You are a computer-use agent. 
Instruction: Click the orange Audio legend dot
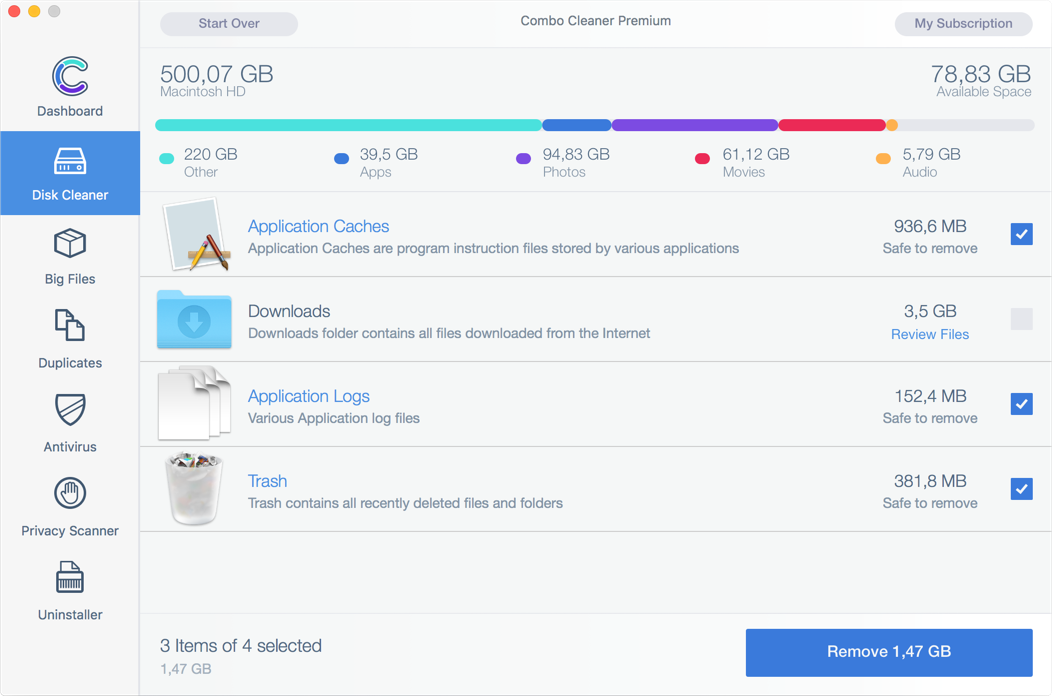tap(884, 158)
